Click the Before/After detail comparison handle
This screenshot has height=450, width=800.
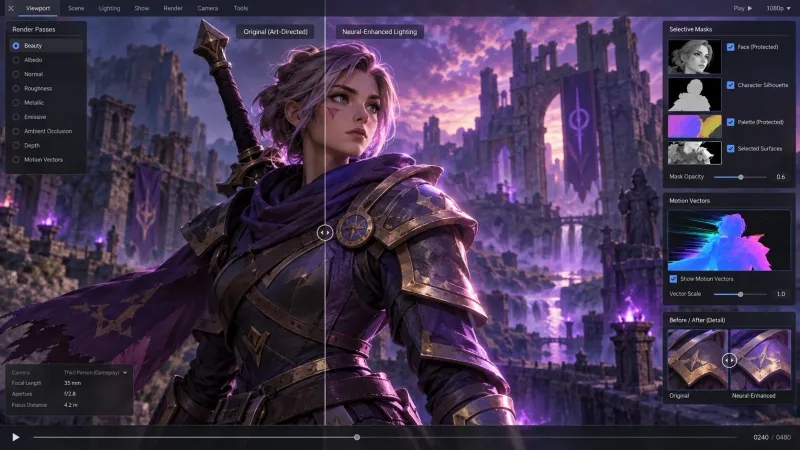[x=729, y=360]
